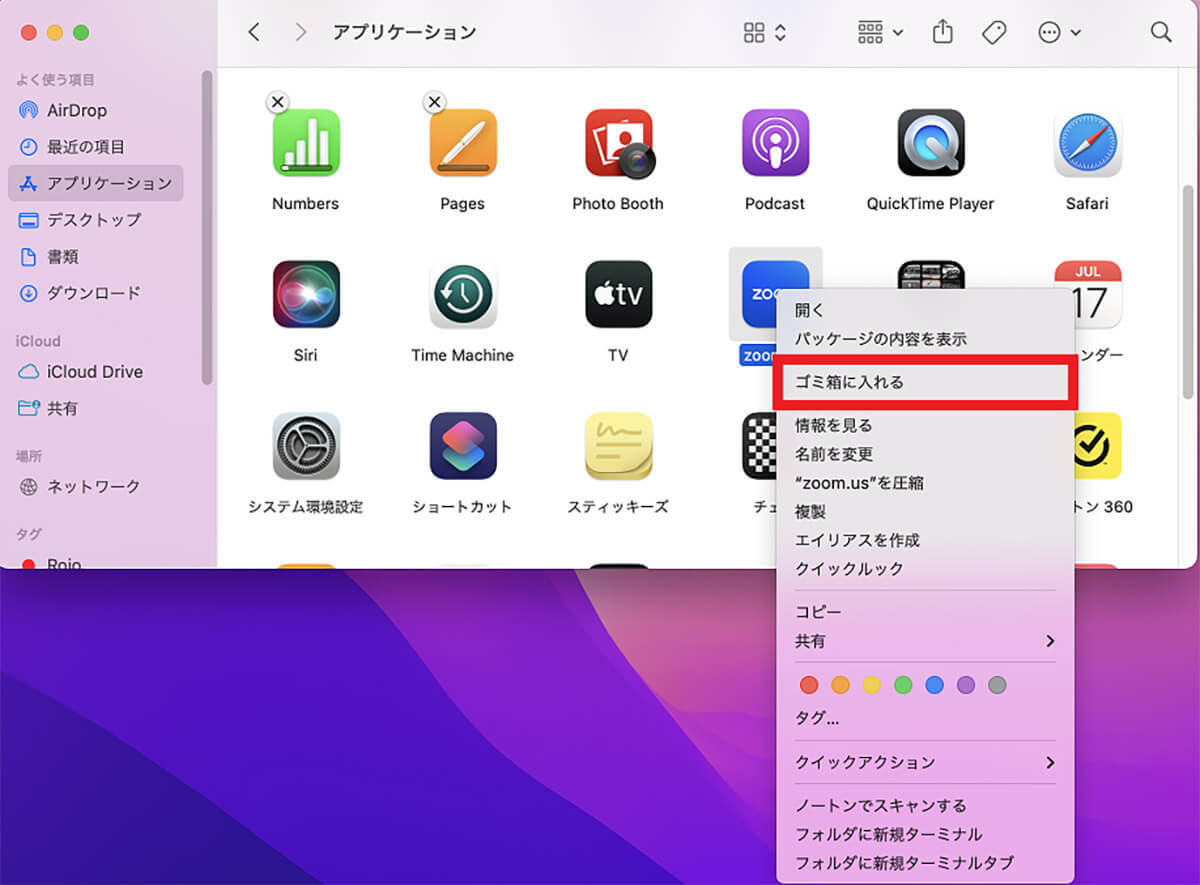1200x885 pixels.
Task: Go forward with the right arrow
Action: (301, 32)
